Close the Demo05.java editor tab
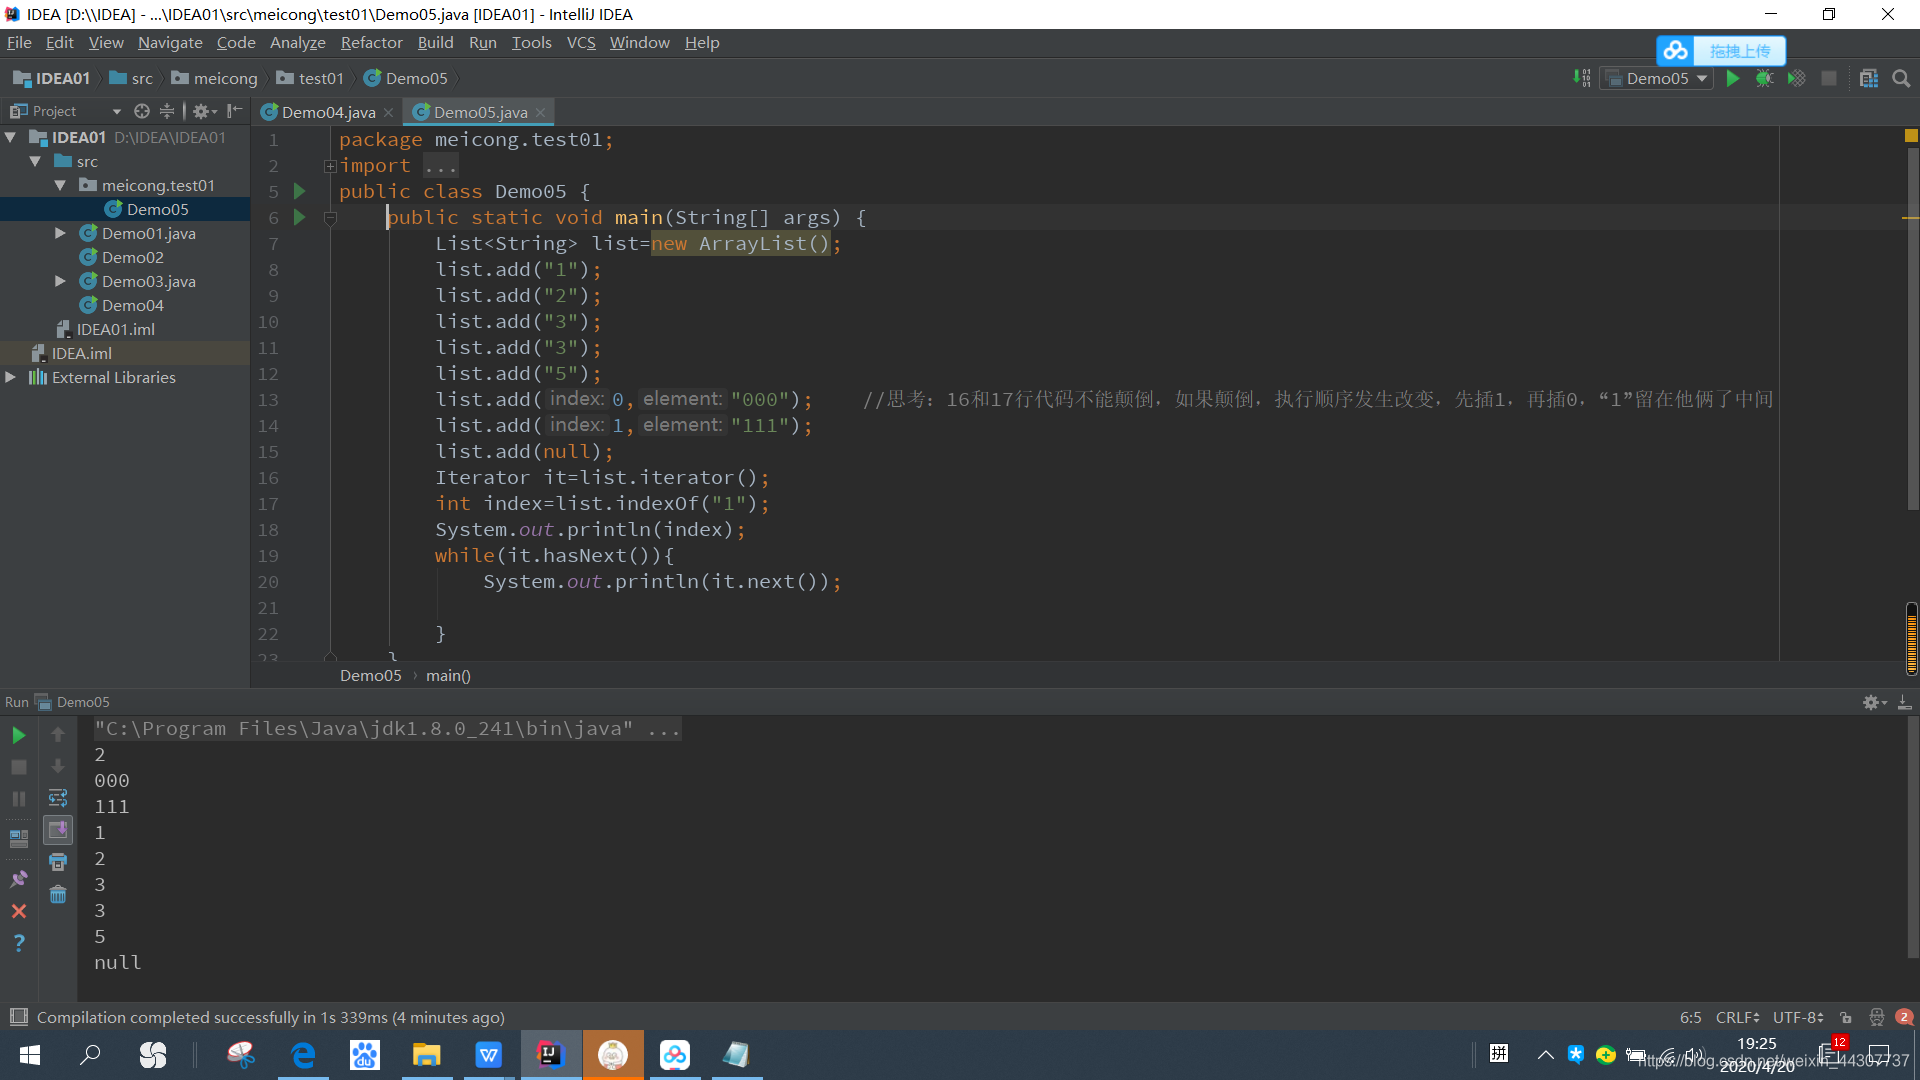This screenshot has height=1080, width=1920. click(x=540, y=112)
